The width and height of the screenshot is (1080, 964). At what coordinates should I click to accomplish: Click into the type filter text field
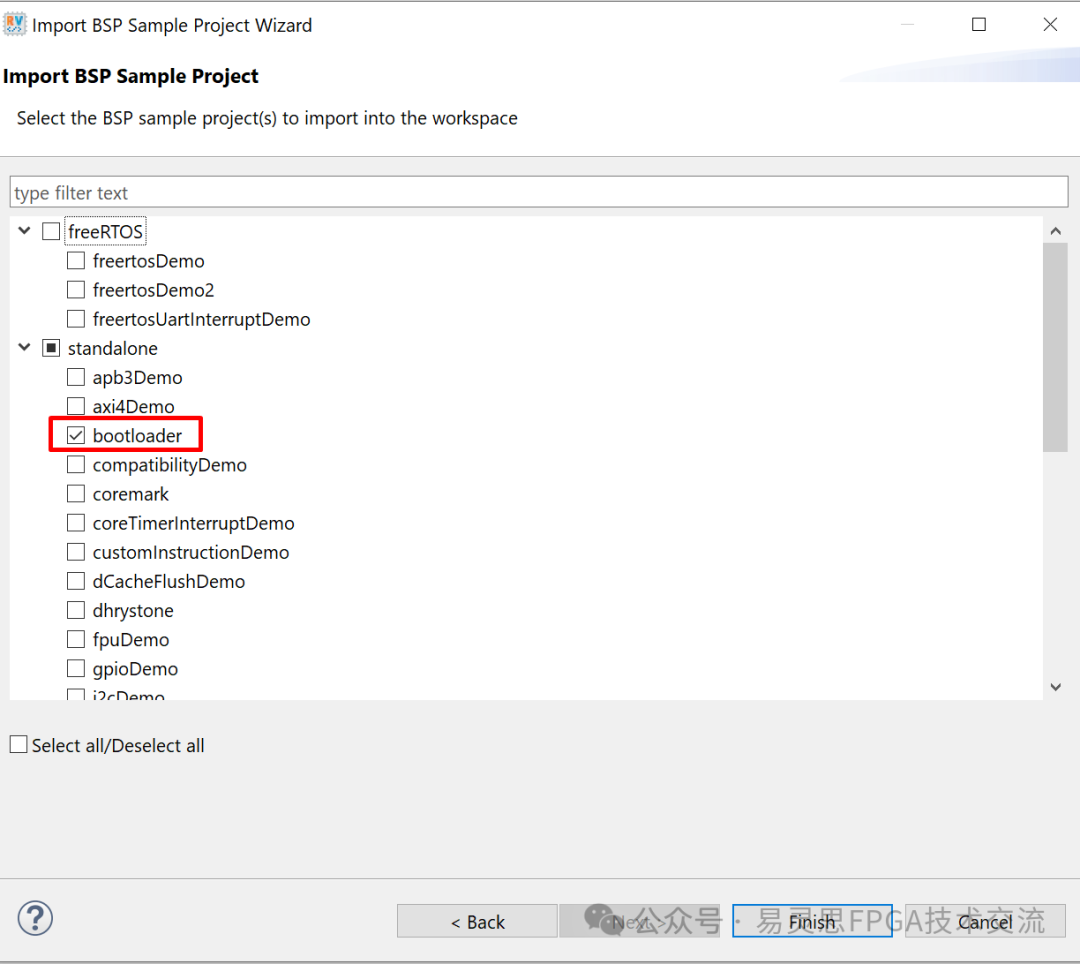pyautogui.click(x=539, y=193)
